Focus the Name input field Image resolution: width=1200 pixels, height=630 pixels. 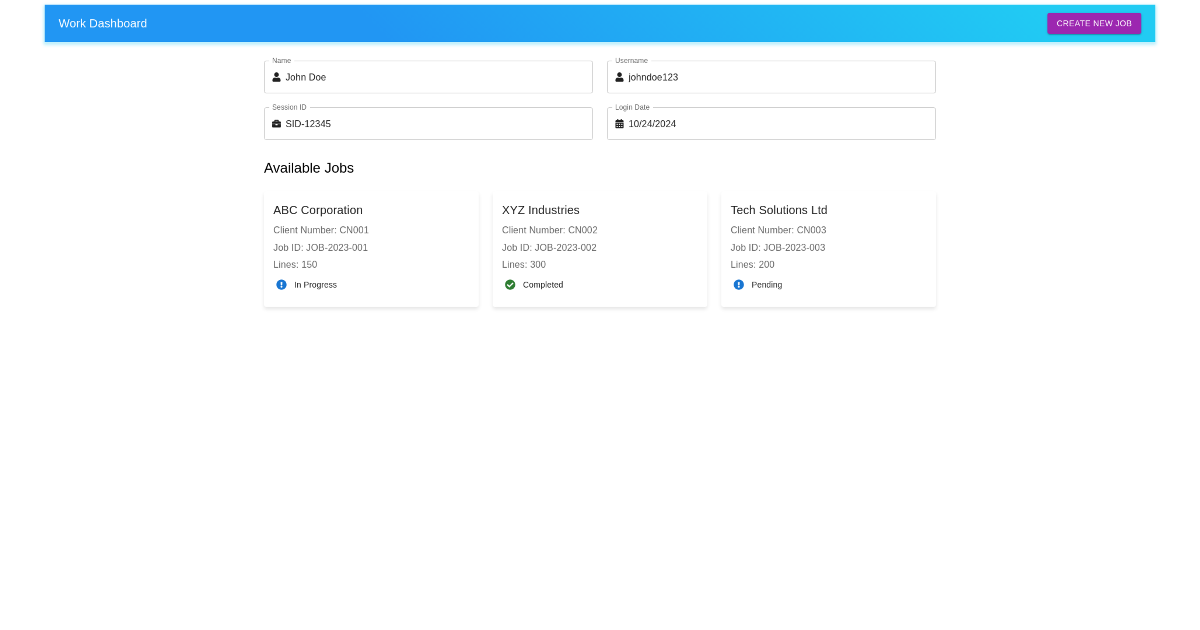(x=435, y=77)
